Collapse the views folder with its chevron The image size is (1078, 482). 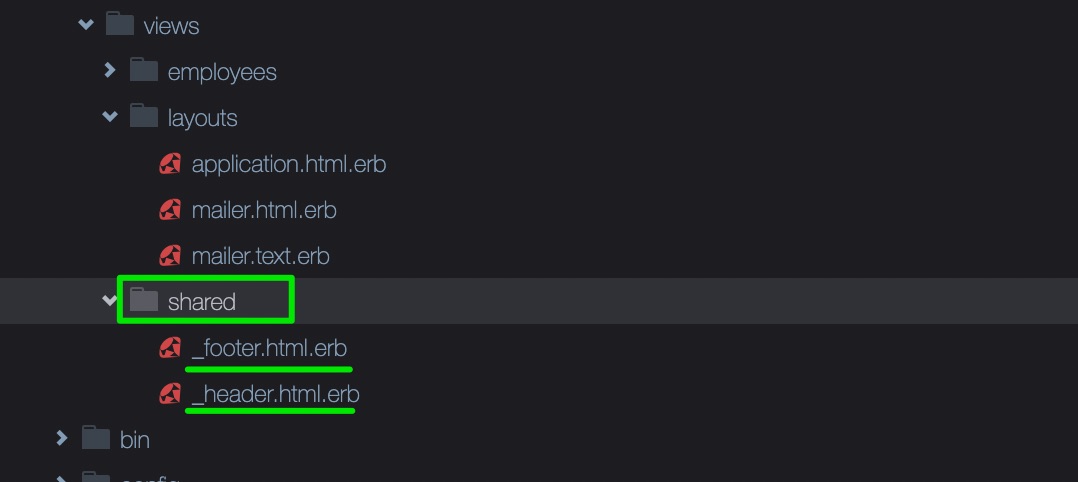point(86,25)
